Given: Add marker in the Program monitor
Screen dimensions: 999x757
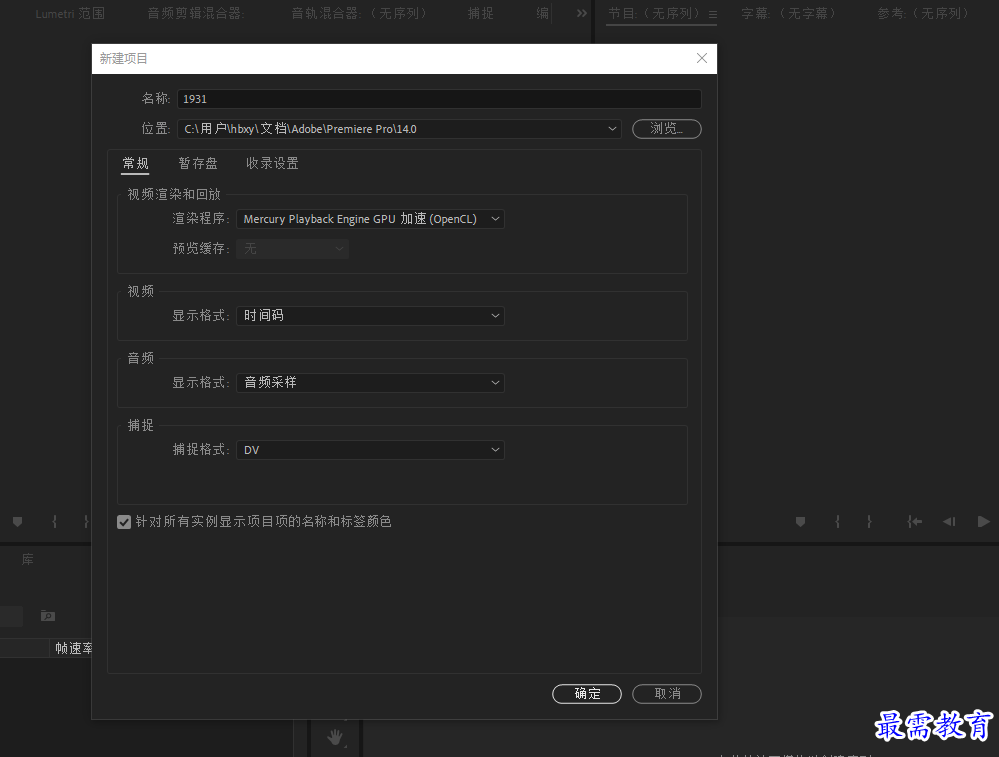Looking at the screenshot, I should [x=800, y=522].
